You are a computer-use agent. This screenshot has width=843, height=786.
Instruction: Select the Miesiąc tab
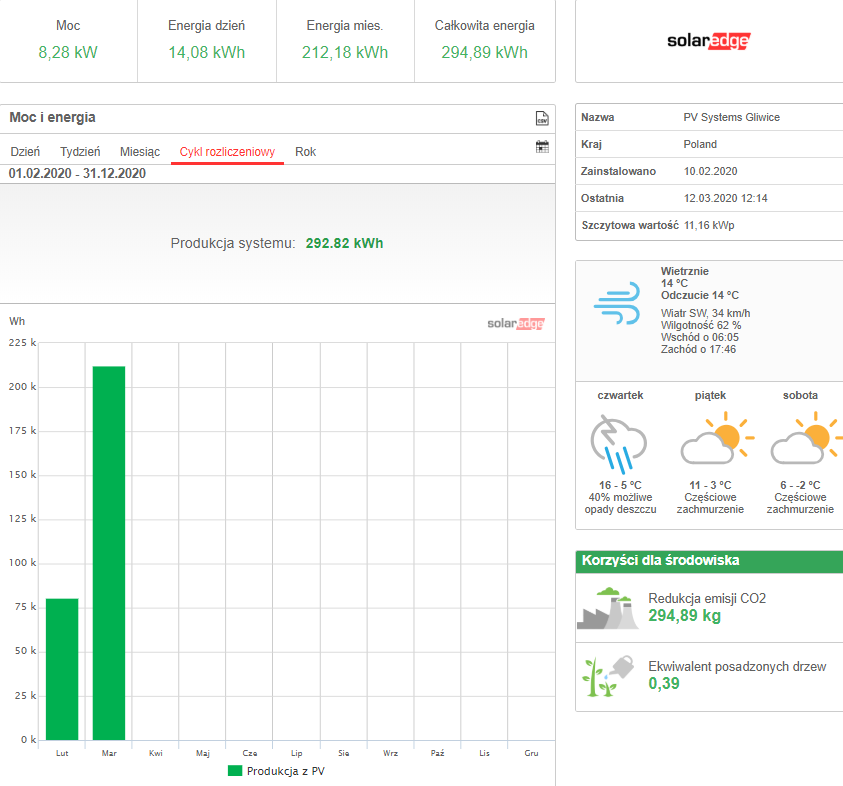point(140,152)
